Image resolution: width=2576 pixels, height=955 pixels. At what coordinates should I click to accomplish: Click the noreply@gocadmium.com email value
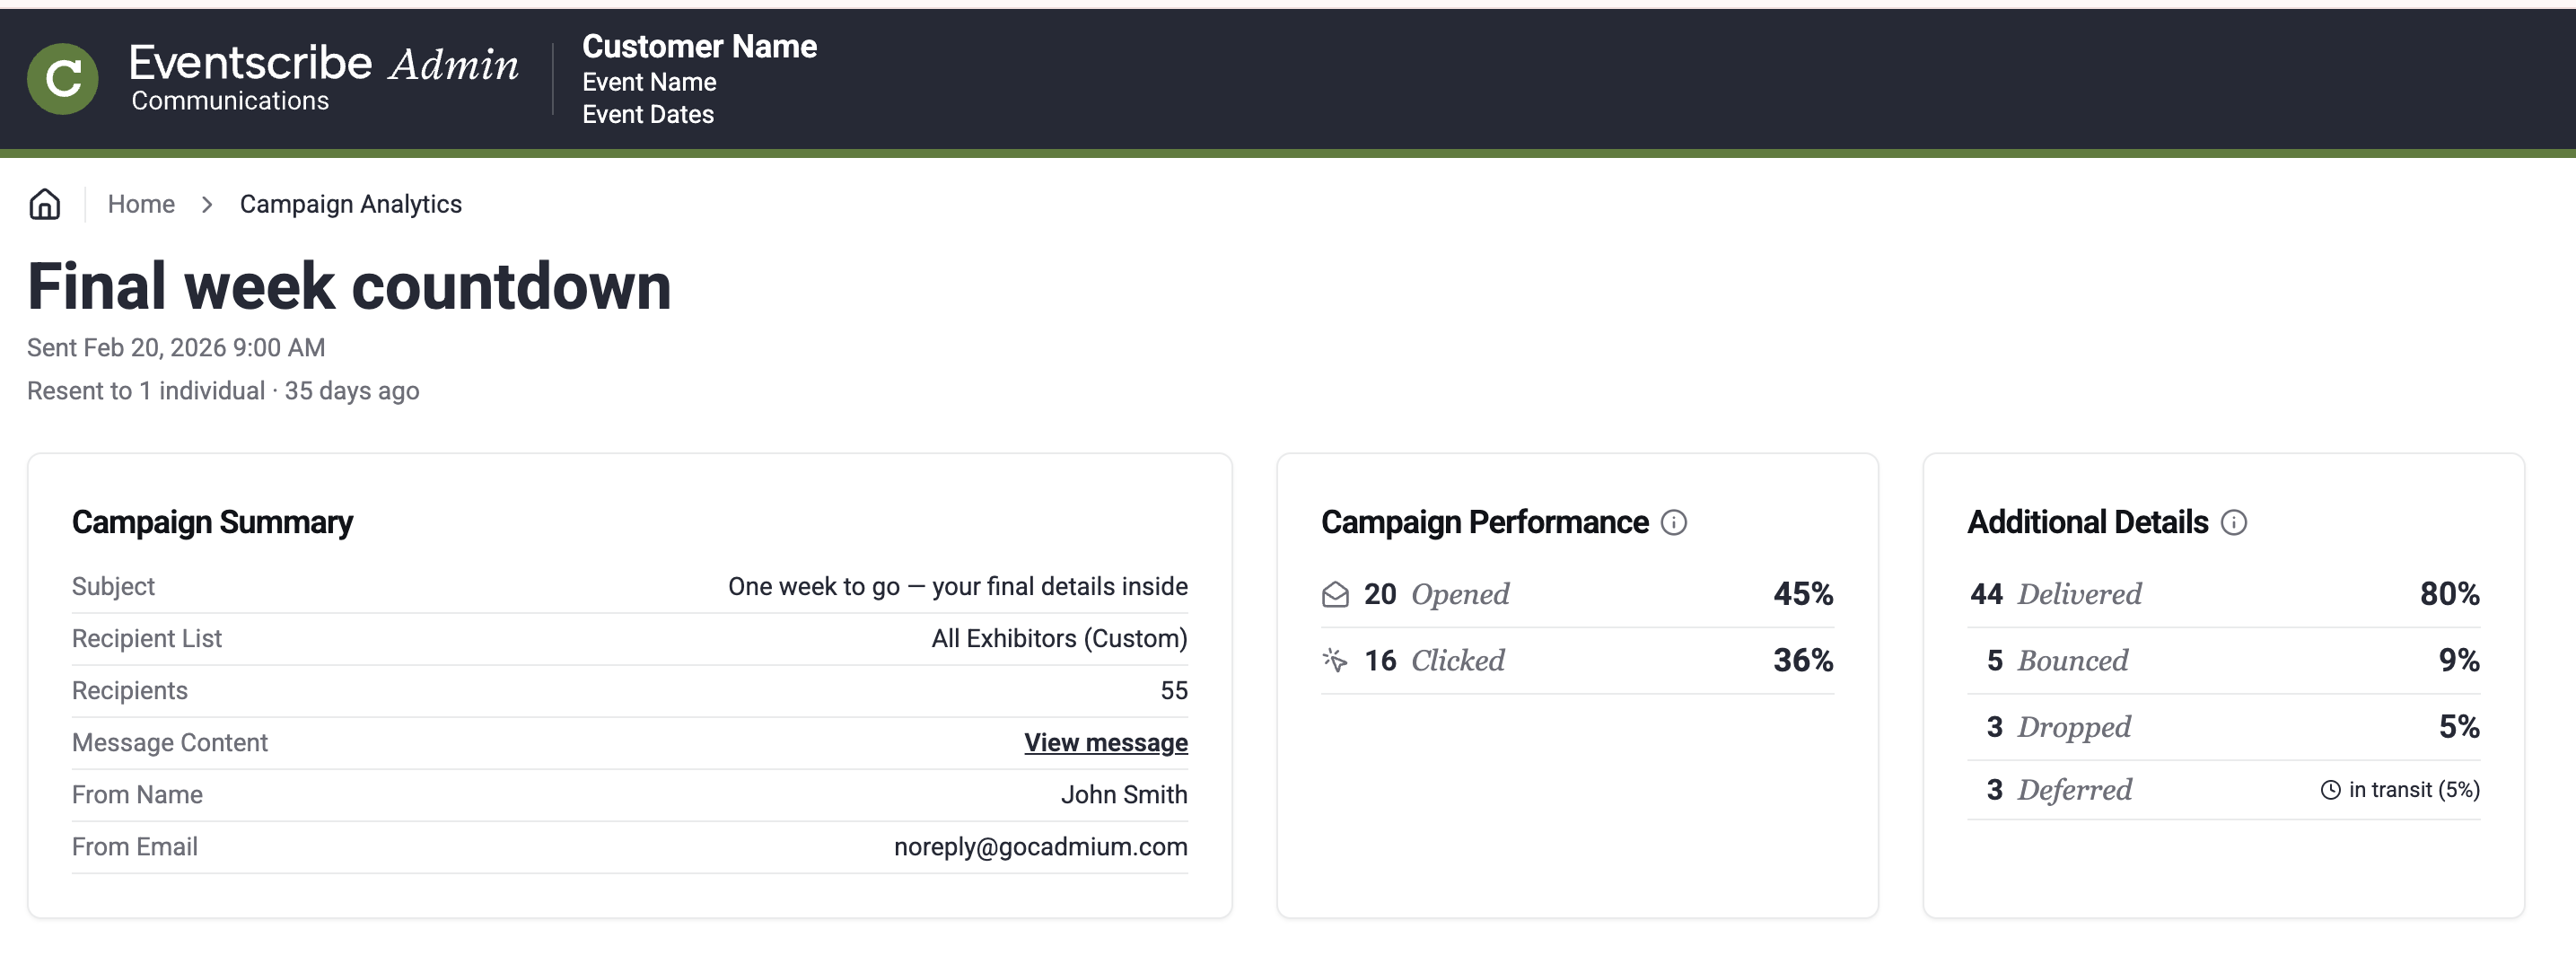pyautogui.click(x=1041, y=847)
